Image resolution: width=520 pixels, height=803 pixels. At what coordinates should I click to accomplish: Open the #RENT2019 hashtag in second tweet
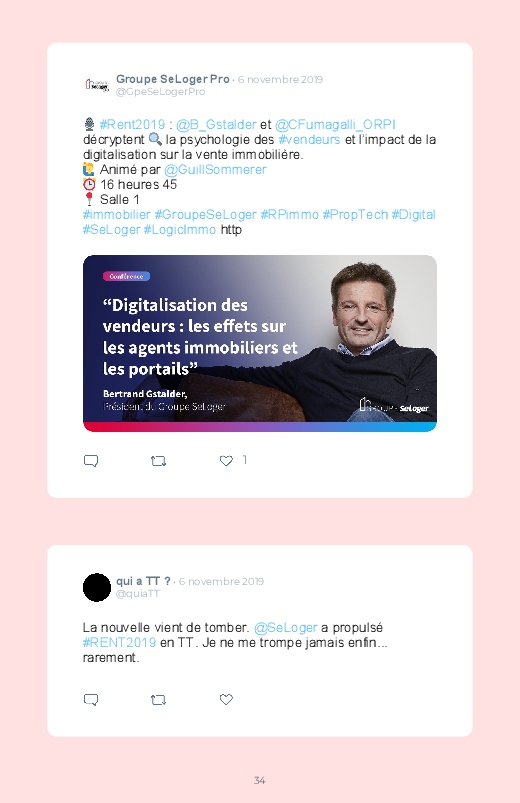tap(119, 642)
